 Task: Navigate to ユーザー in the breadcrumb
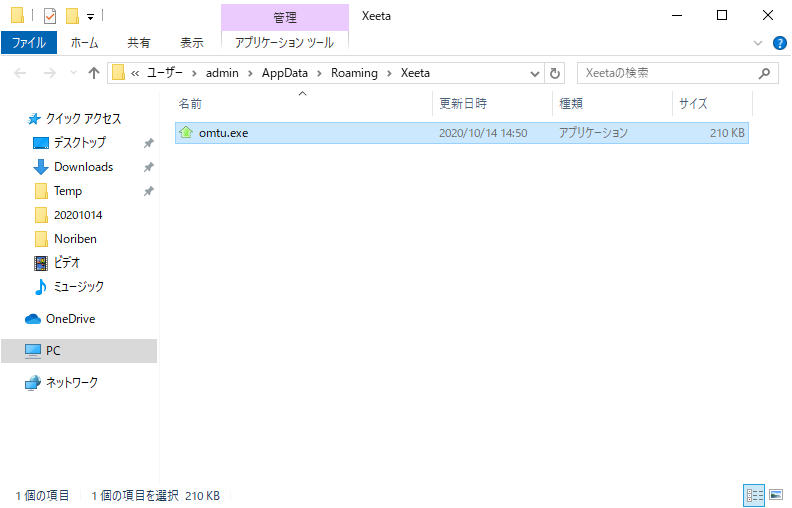165,73
